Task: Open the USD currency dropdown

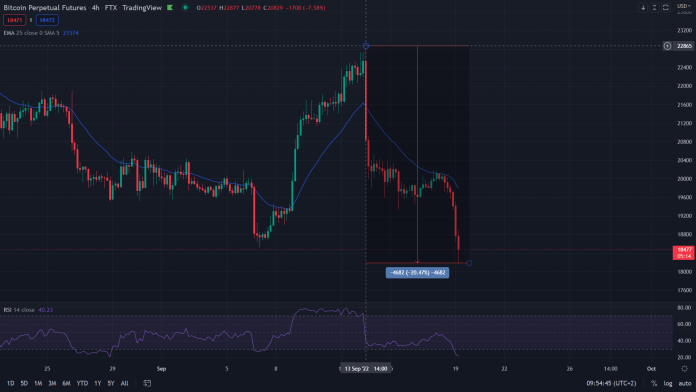Action: [x=684, y=6]
